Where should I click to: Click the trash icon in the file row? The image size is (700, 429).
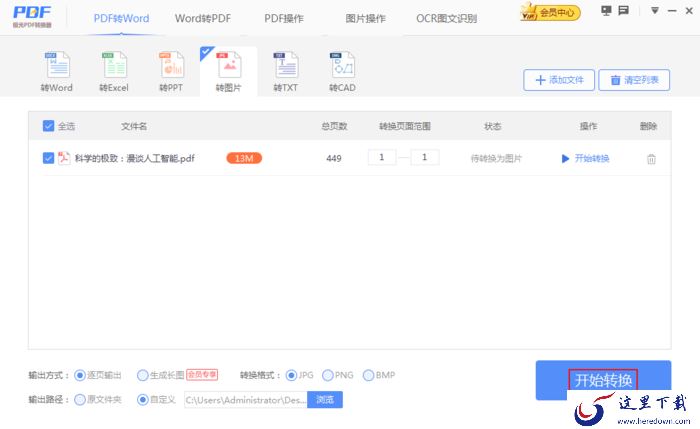pos(651,158)
